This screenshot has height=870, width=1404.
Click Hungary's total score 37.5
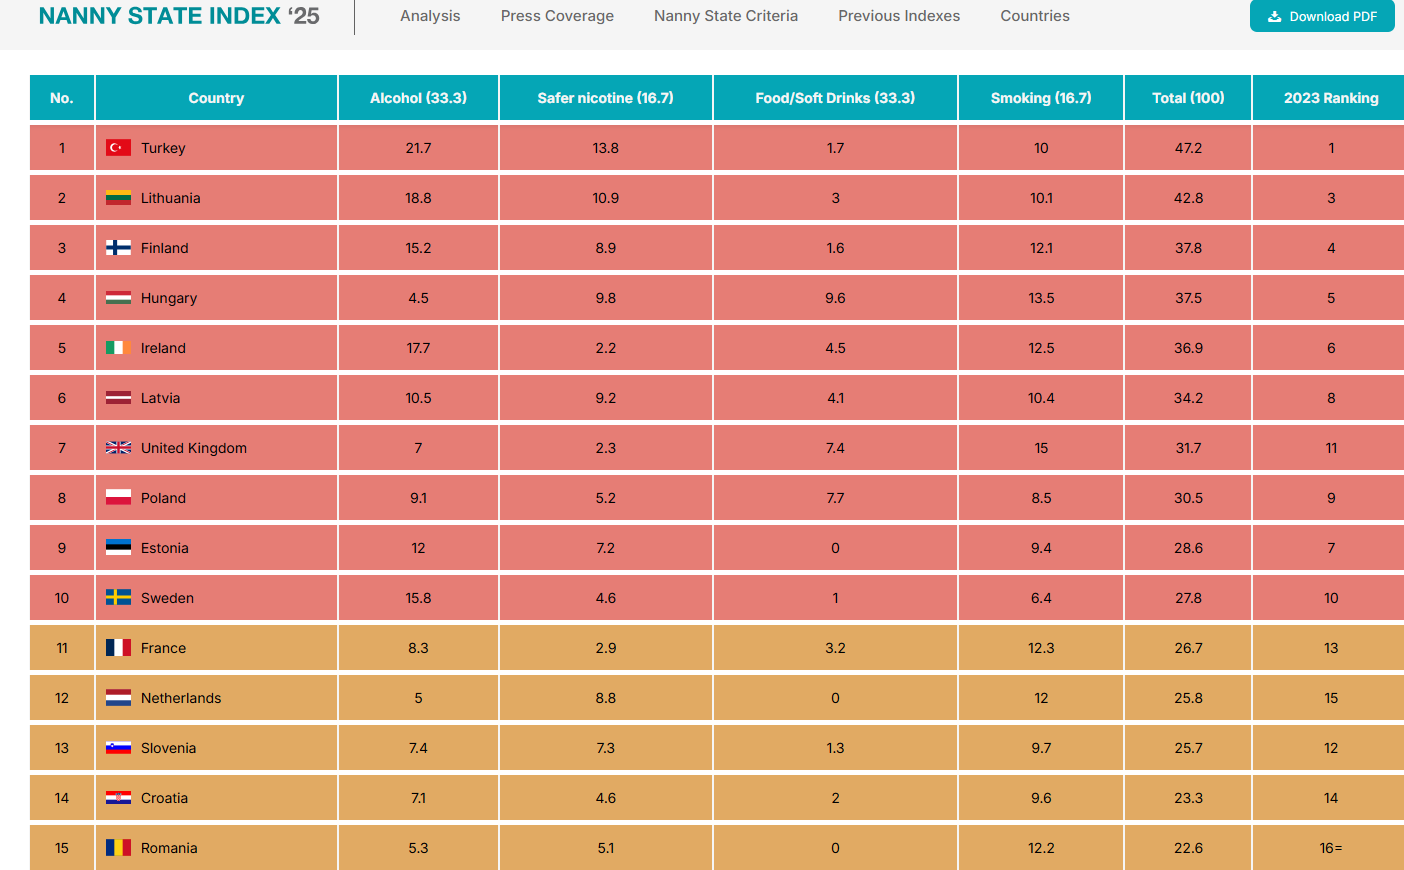[1188, 298]
